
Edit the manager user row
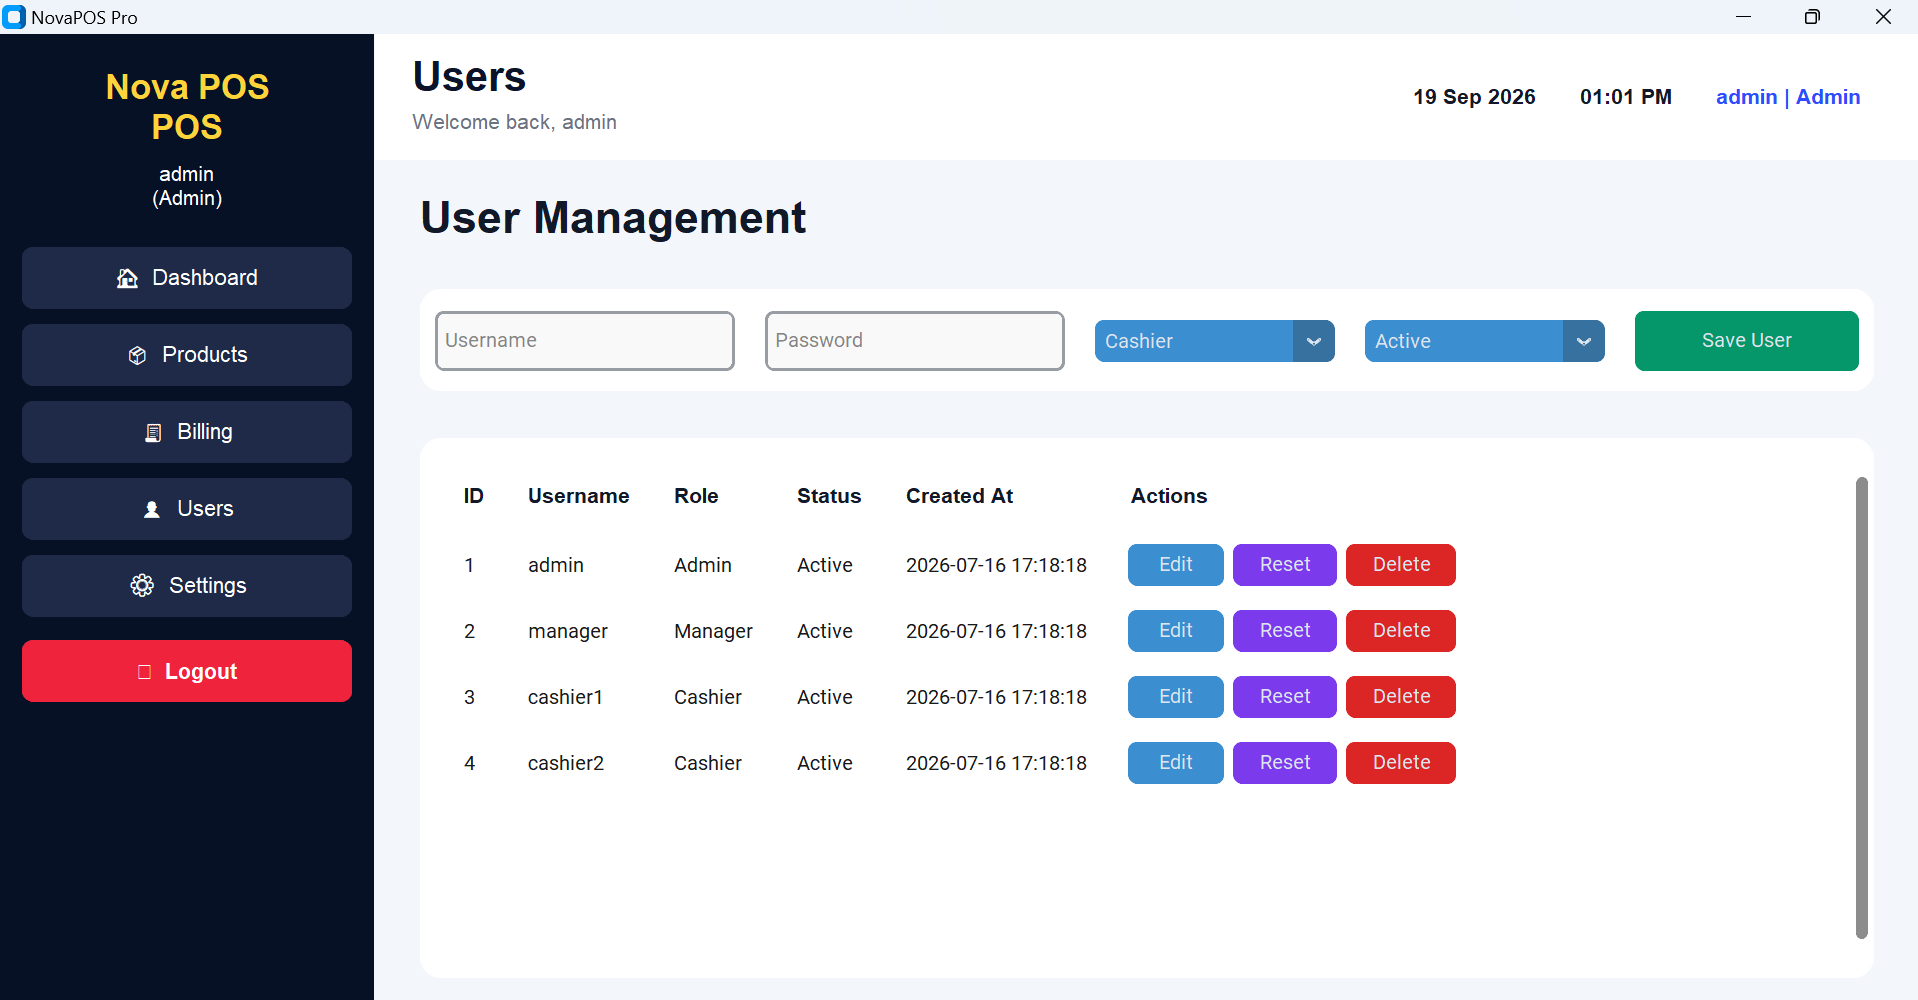tap(1176, 631)
